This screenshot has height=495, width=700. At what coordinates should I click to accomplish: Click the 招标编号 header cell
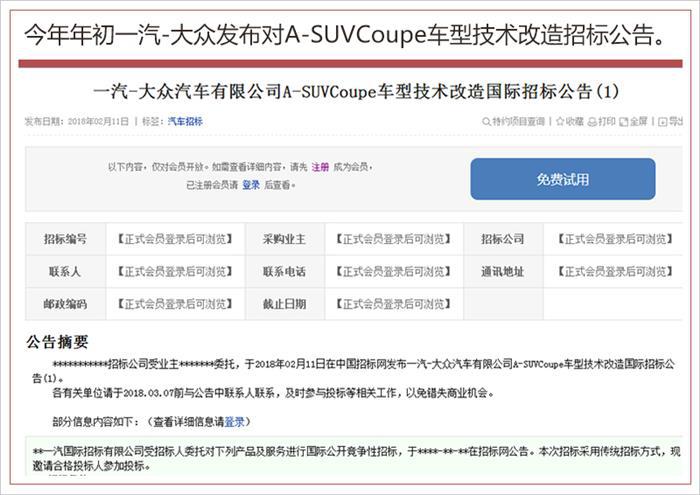[65, 239]
